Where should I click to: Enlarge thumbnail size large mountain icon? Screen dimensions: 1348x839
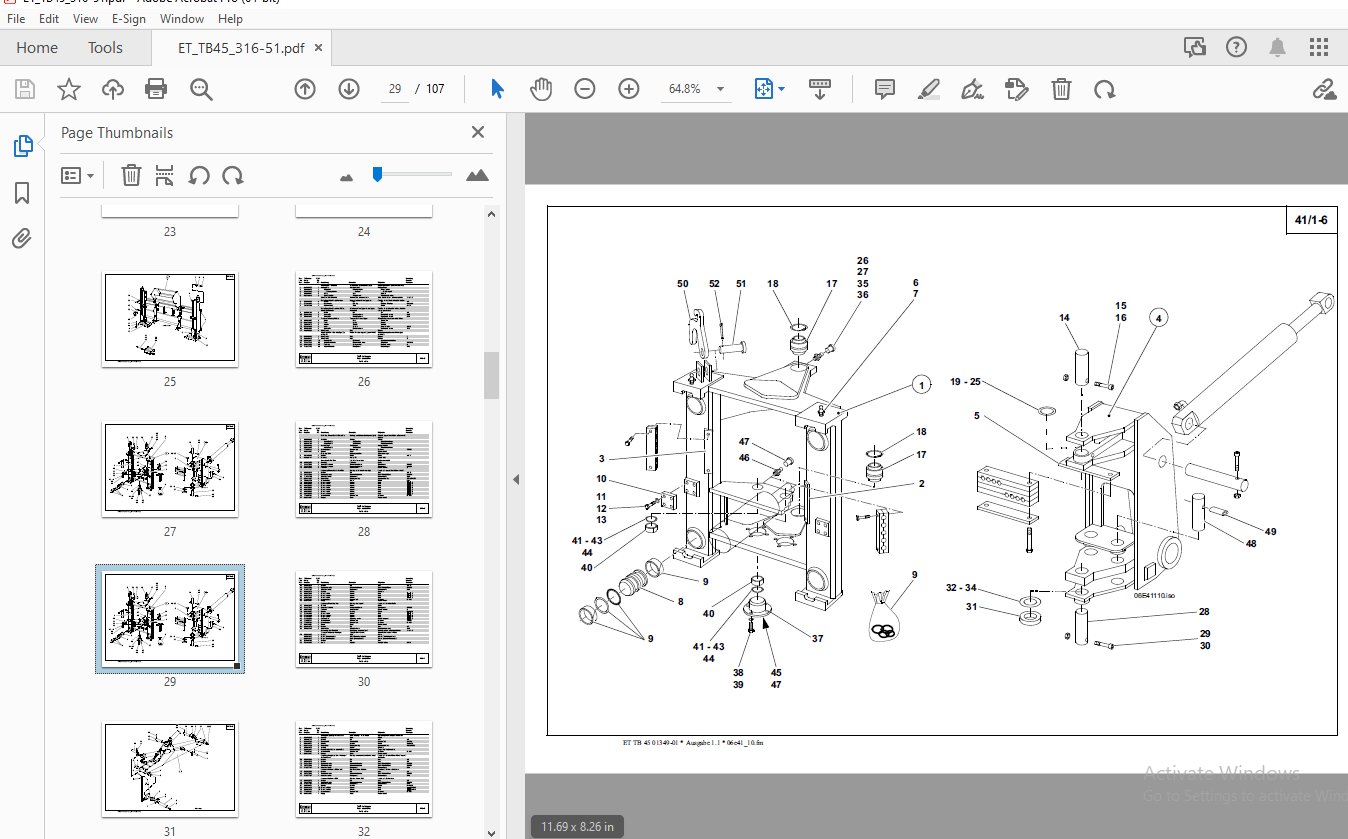click(477, 175)
